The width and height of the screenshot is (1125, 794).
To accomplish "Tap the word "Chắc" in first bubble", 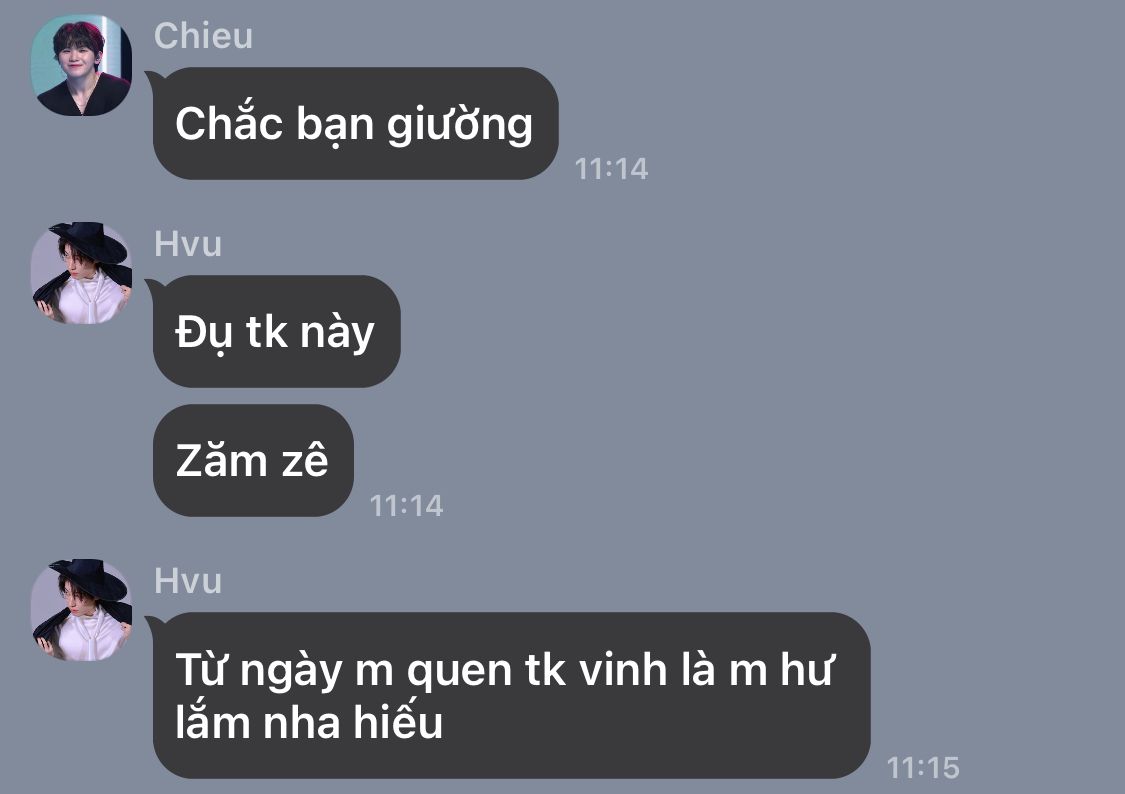I will click(x=229, y=122).
